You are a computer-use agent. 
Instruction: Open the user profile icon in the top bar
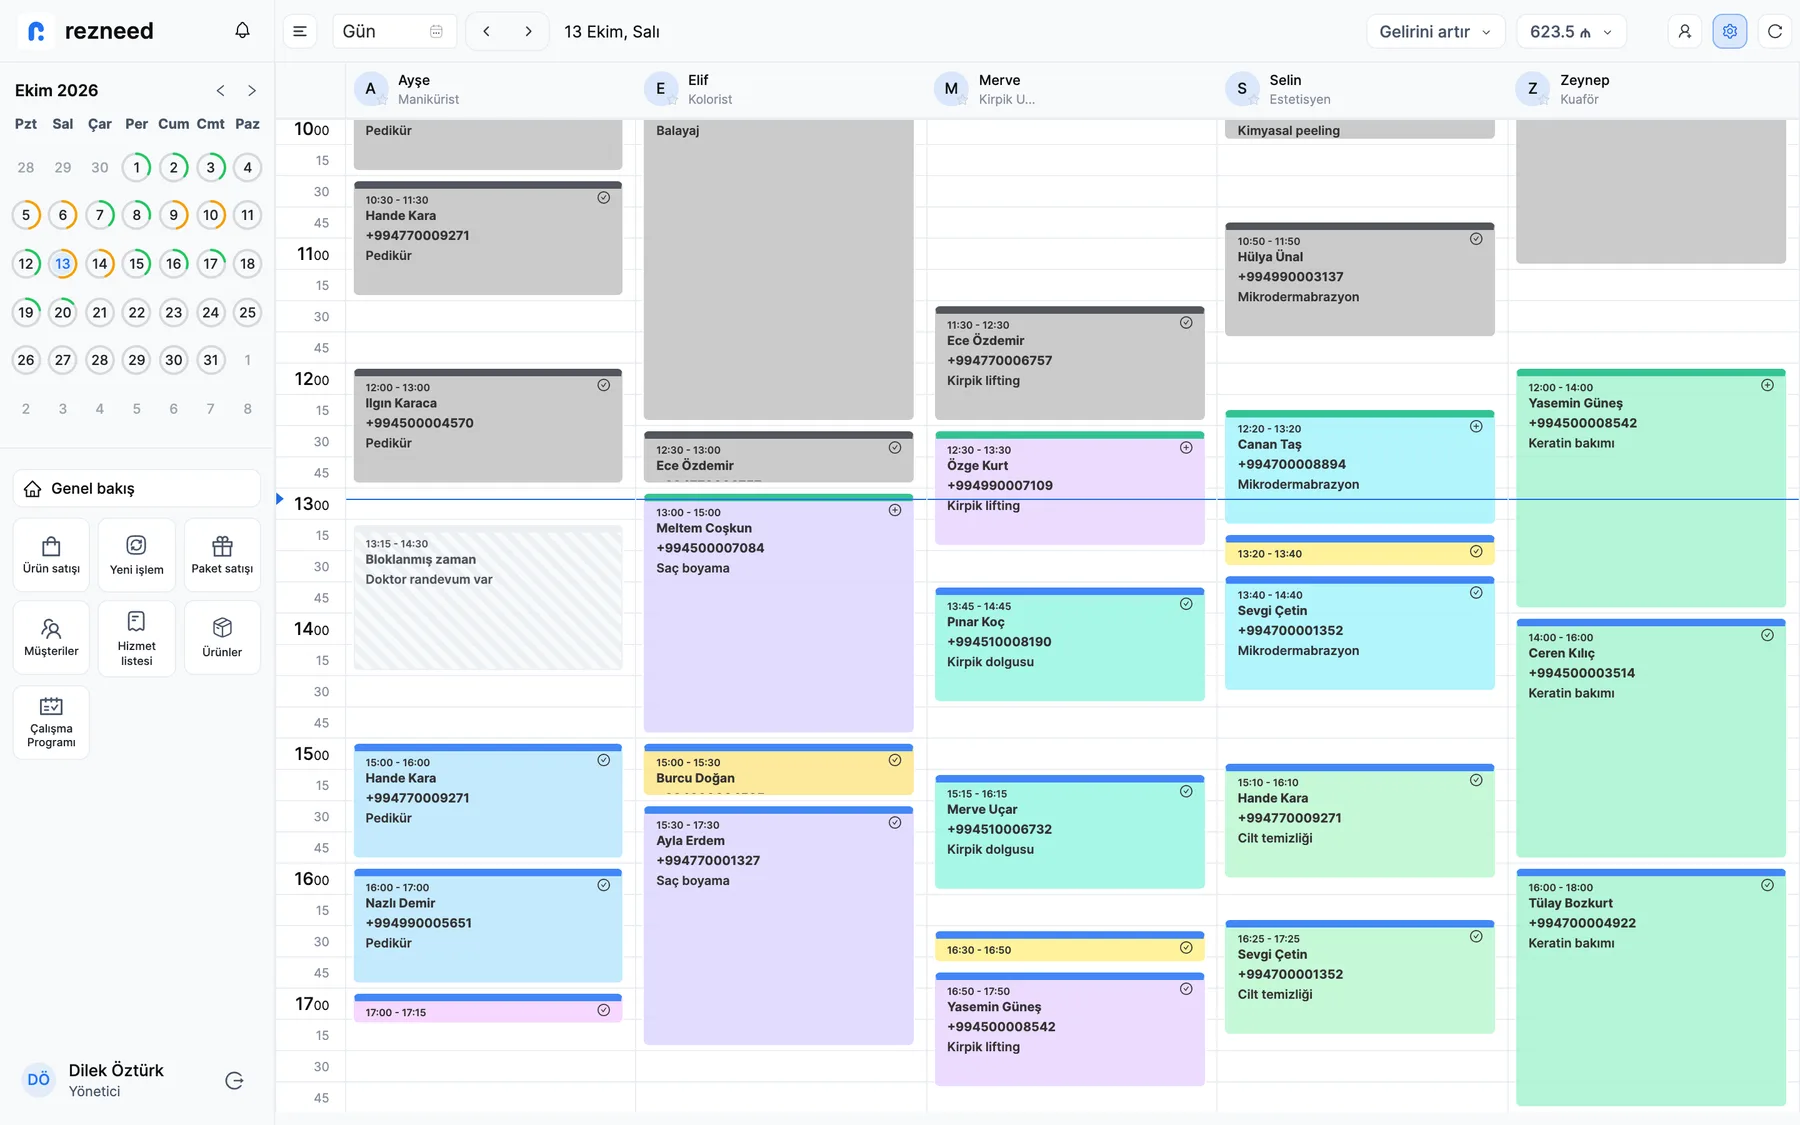point(1685,31)
